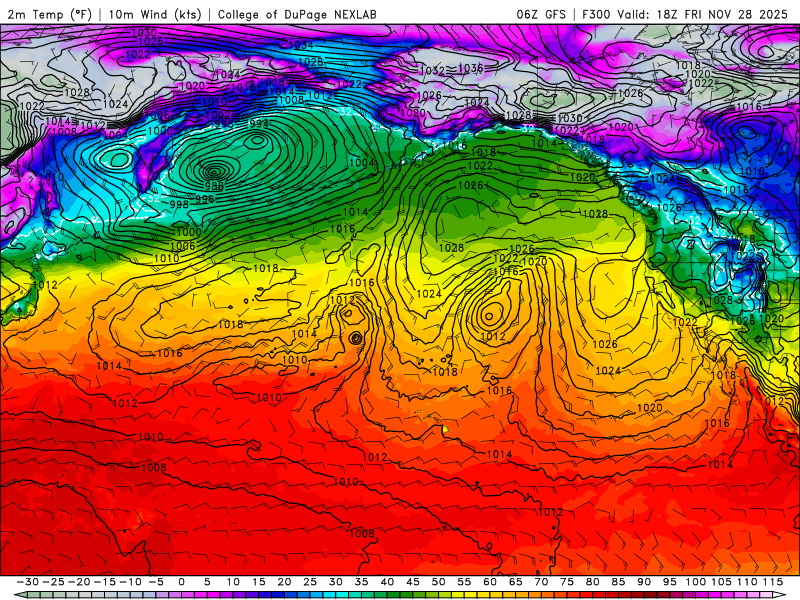Click the 15 value on temperature scale
The width and height of the screenshot is (800, 600).
259,582
